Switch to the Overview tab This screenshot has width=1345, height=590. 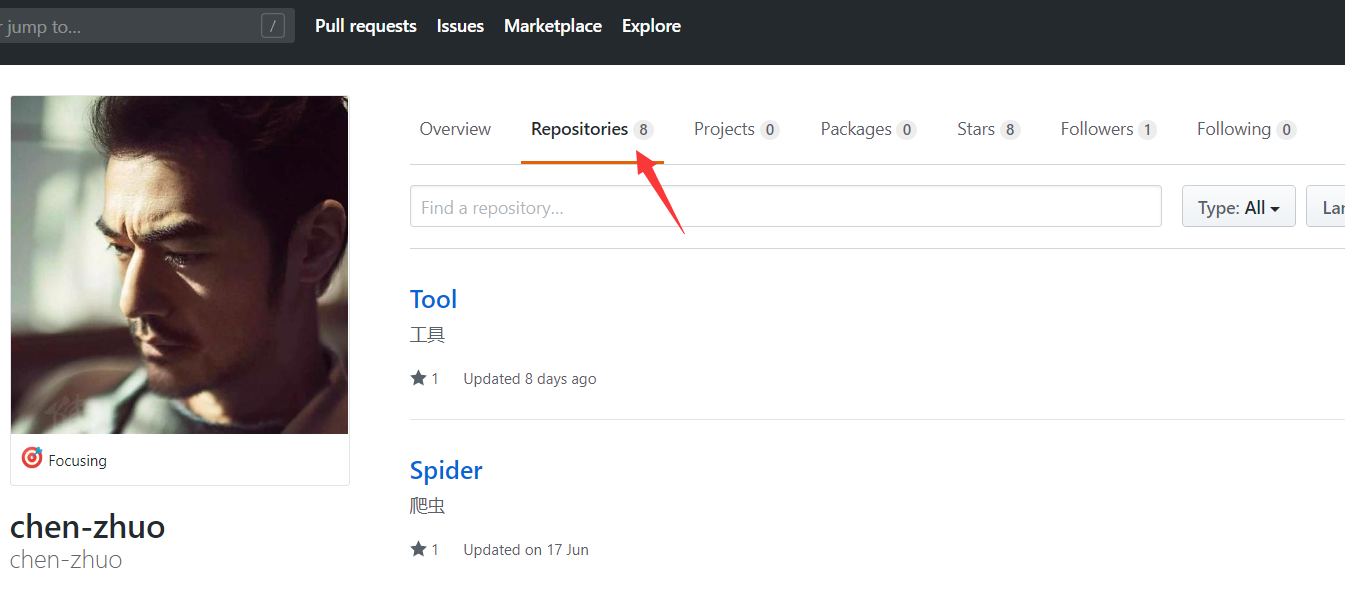pos(455,129)
